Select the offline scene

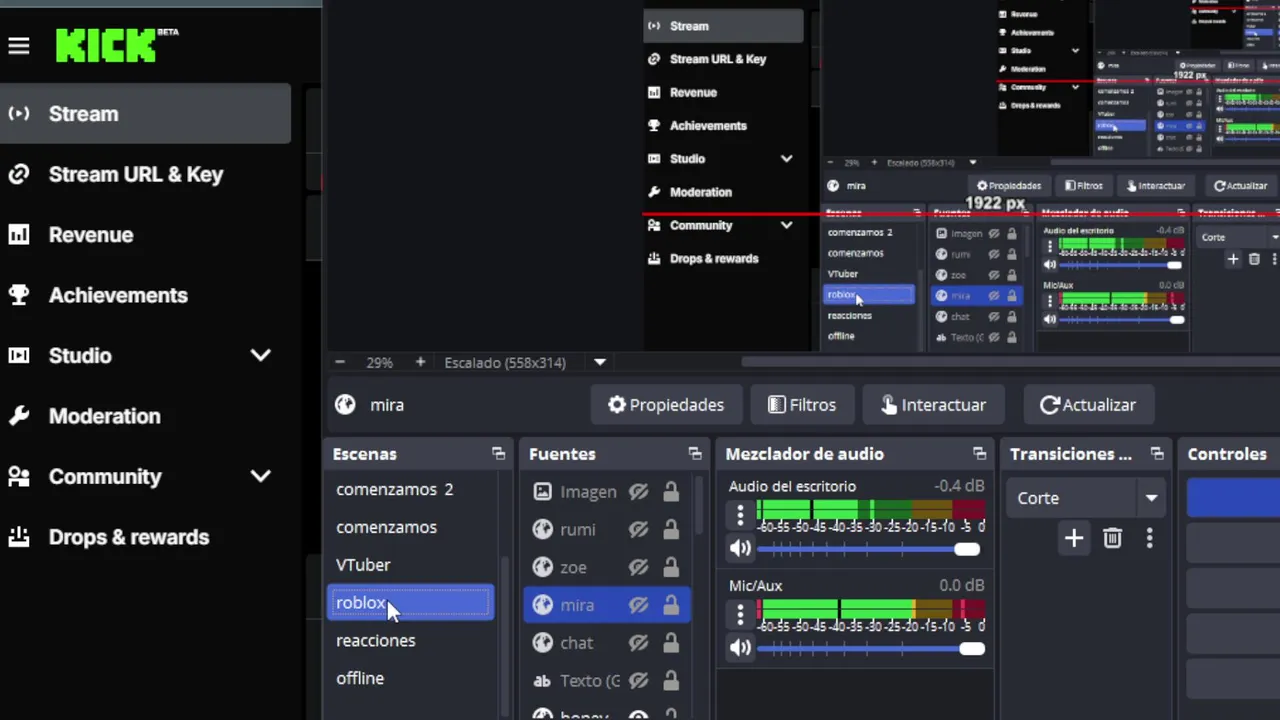pyautogui.click(x=410, y=678)
